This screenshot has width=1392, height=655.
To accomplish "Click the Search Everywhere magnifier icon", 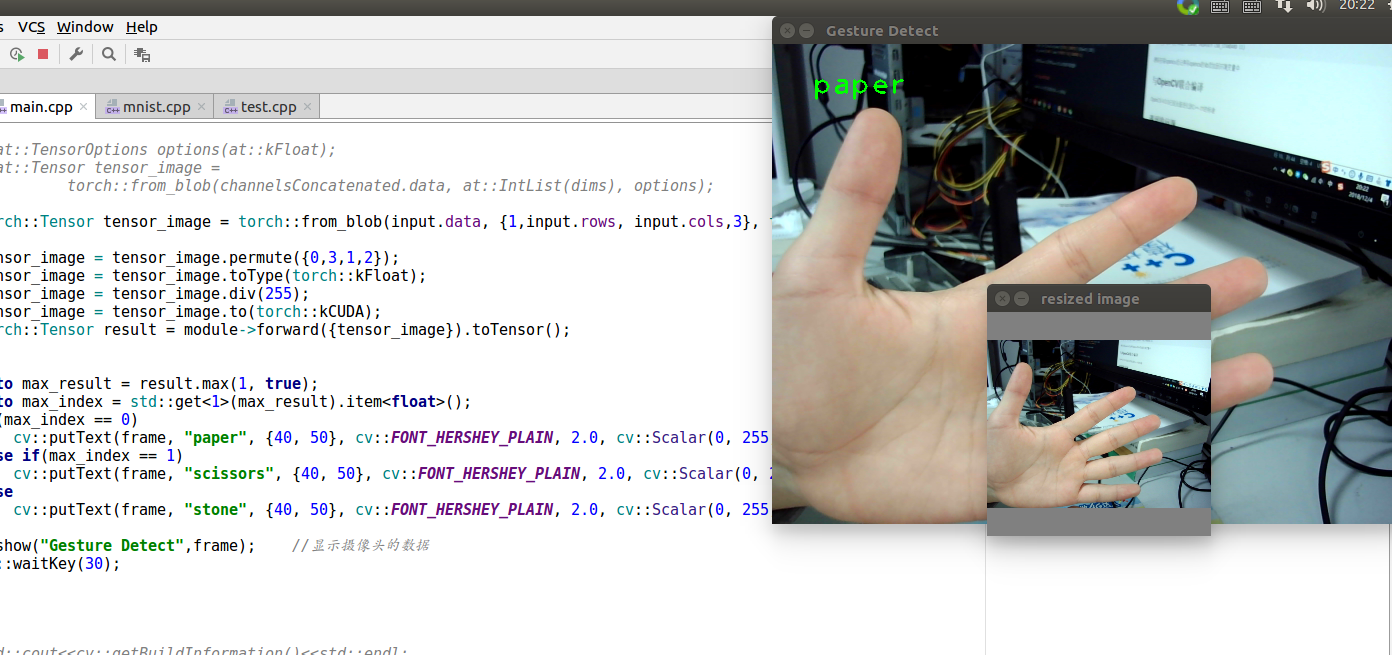I will pos(109,54).
